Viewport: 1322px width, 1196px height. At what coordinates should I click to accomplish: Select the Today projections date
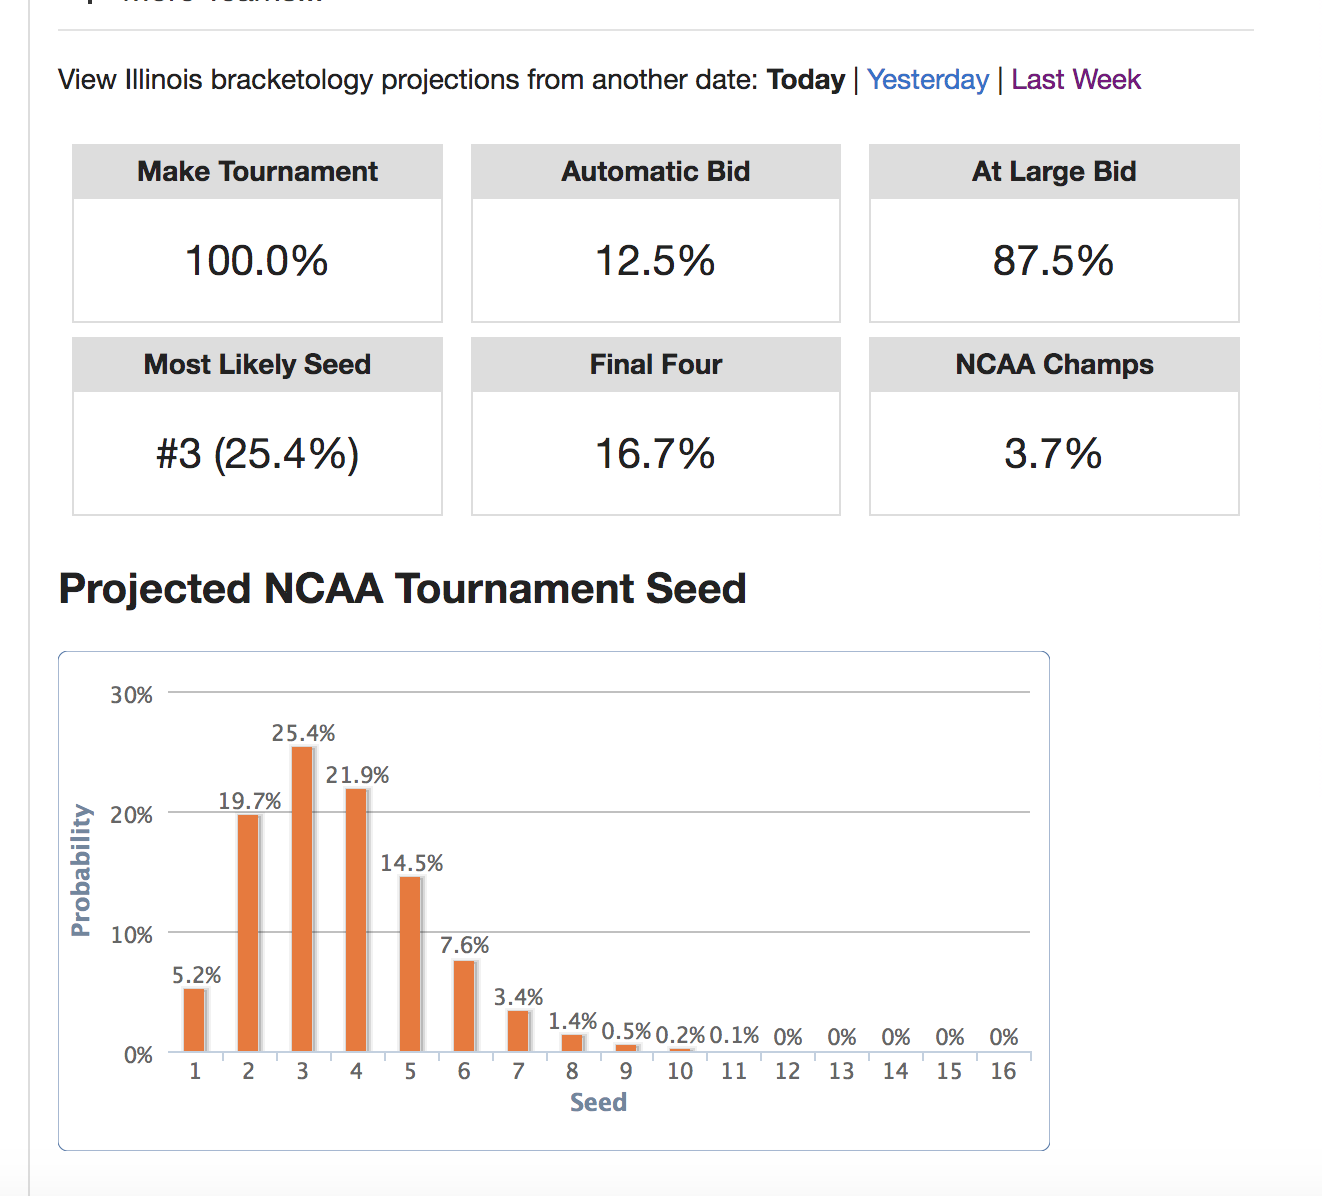pos(805,80)
